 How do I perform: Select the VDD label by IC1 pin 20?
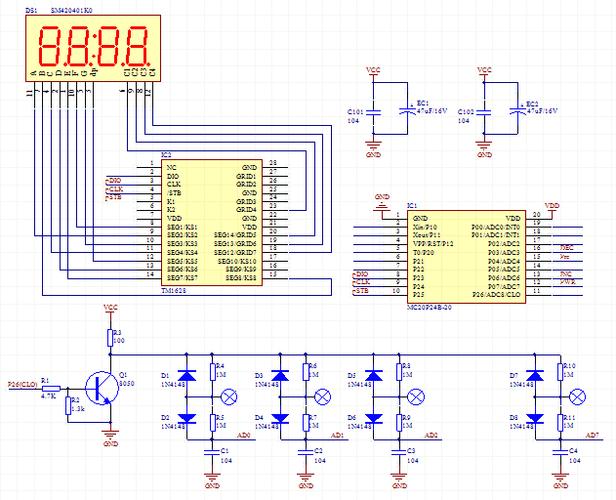(x=551, y=206)
